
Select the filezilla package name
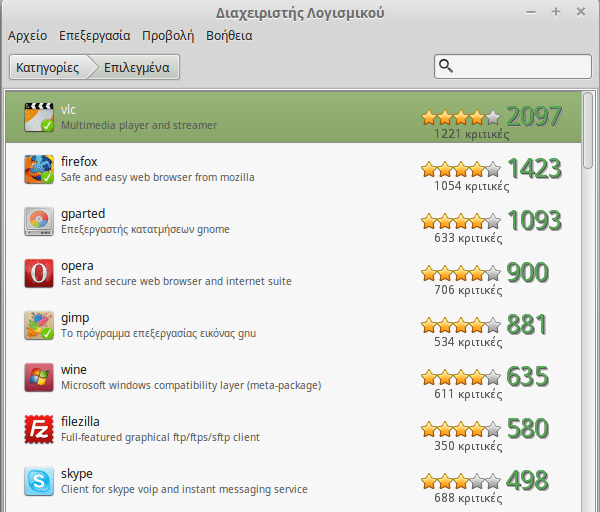click(x=80, y=422)
